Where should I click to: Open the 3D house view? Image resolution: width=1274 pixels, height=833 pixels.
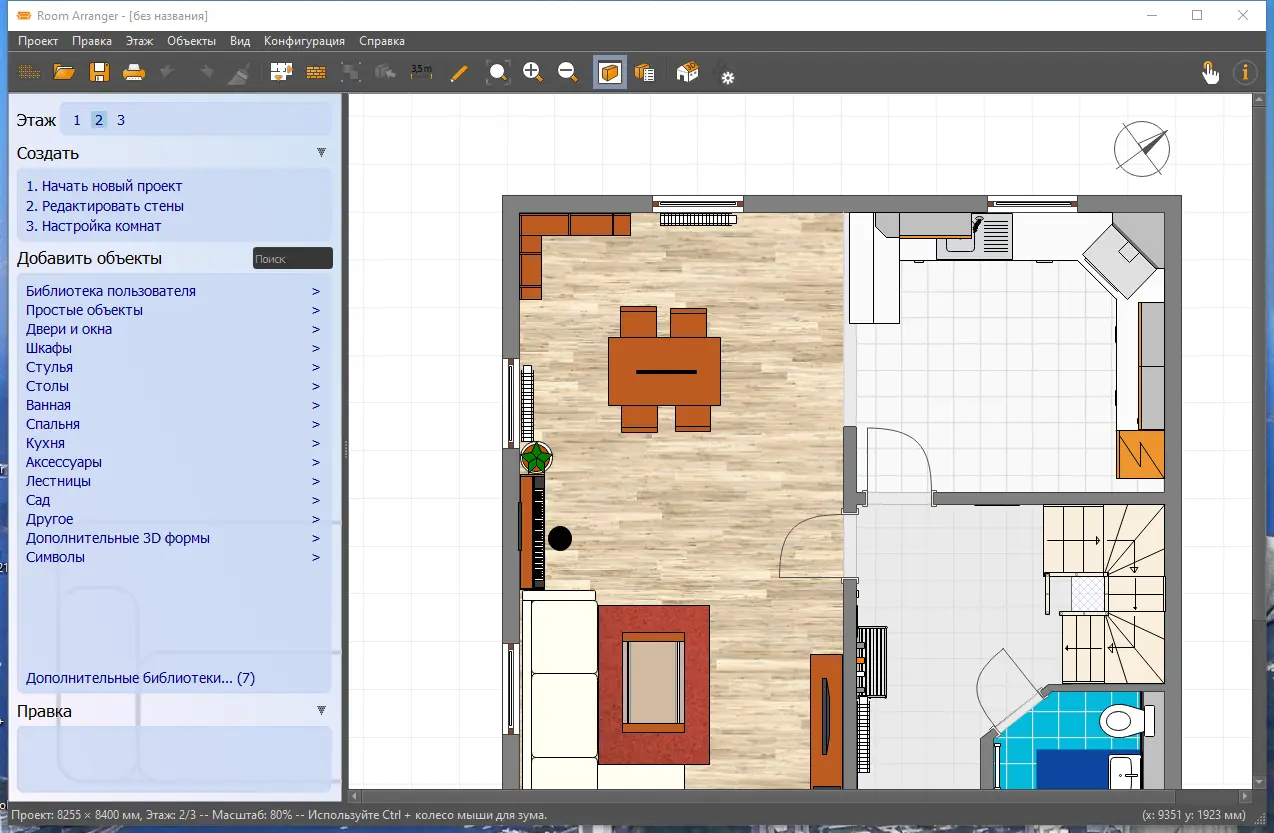point(687,72)
